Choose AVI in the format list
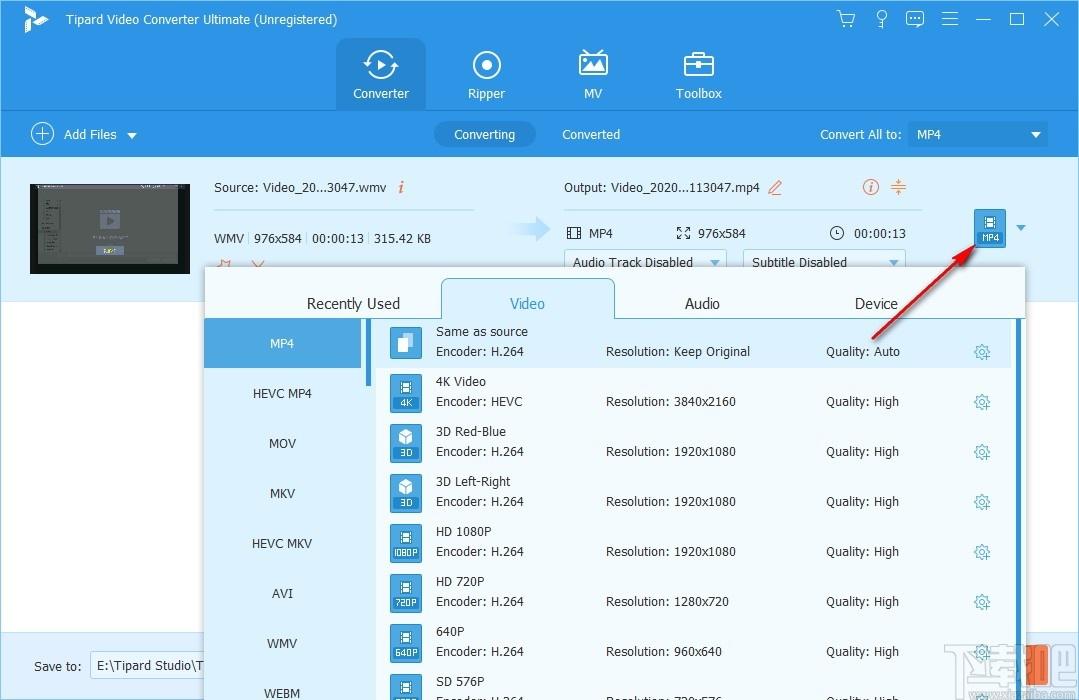Image resolution: width=1079 pixels, height=700 pixels. pyautogui.click(x=282, y=593)
